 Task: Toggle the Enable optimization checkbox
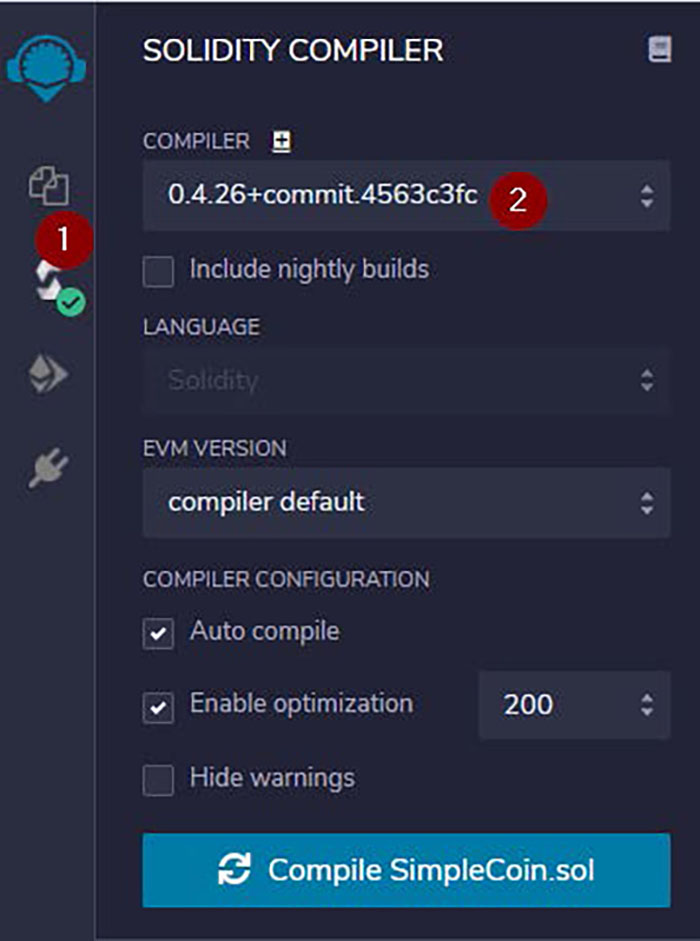pyautogui.click(x=158, y=706)
